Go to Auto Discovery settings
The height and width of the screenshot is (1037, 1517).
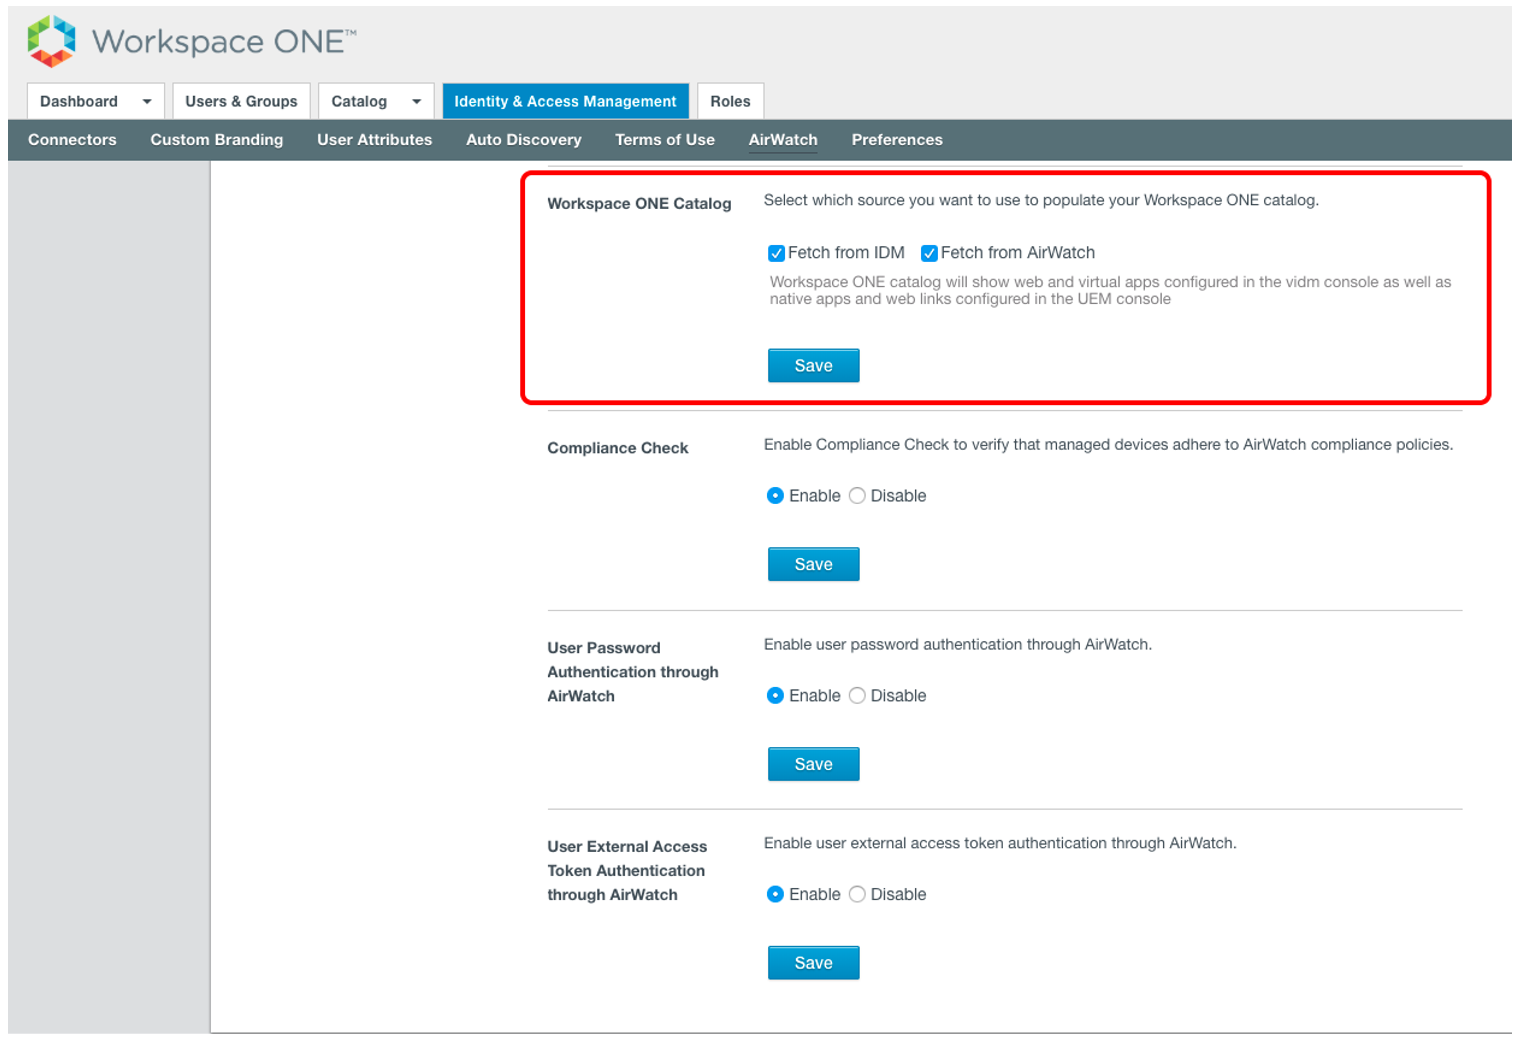pyautogui.click(x=523, y=139)
